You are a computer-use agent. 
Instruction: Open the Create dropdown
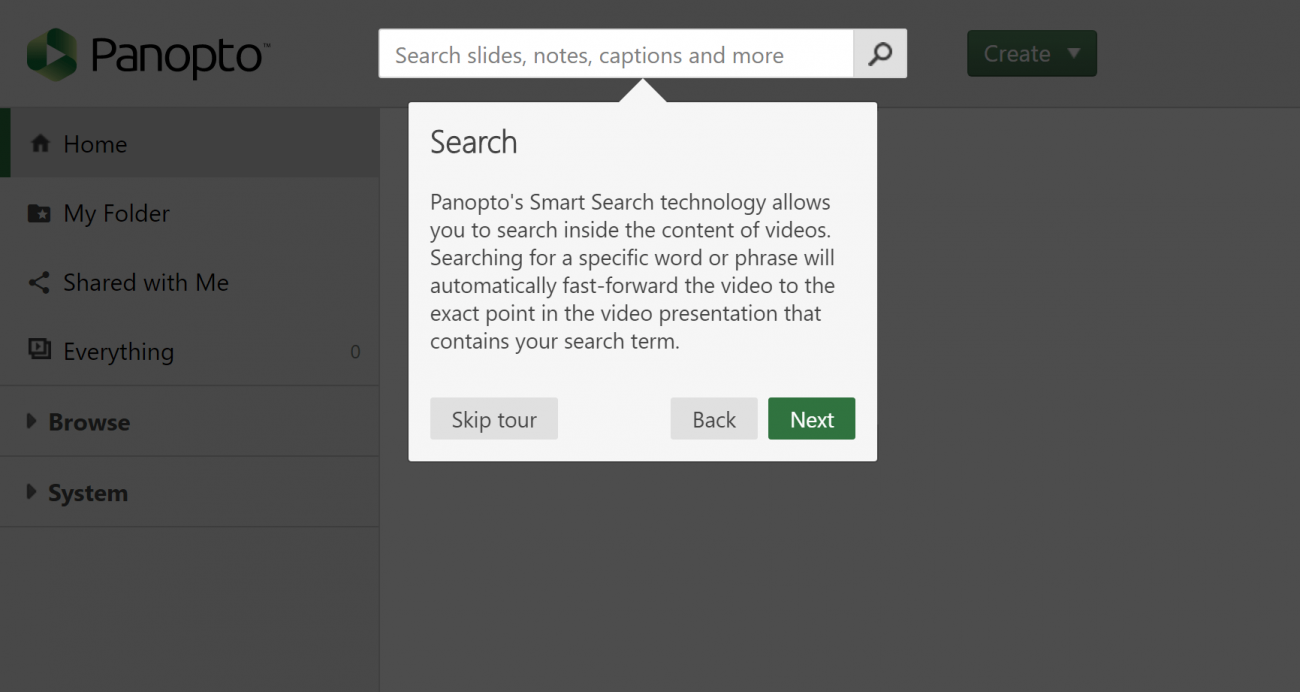pyautogui.click(x=1031, y=53)
